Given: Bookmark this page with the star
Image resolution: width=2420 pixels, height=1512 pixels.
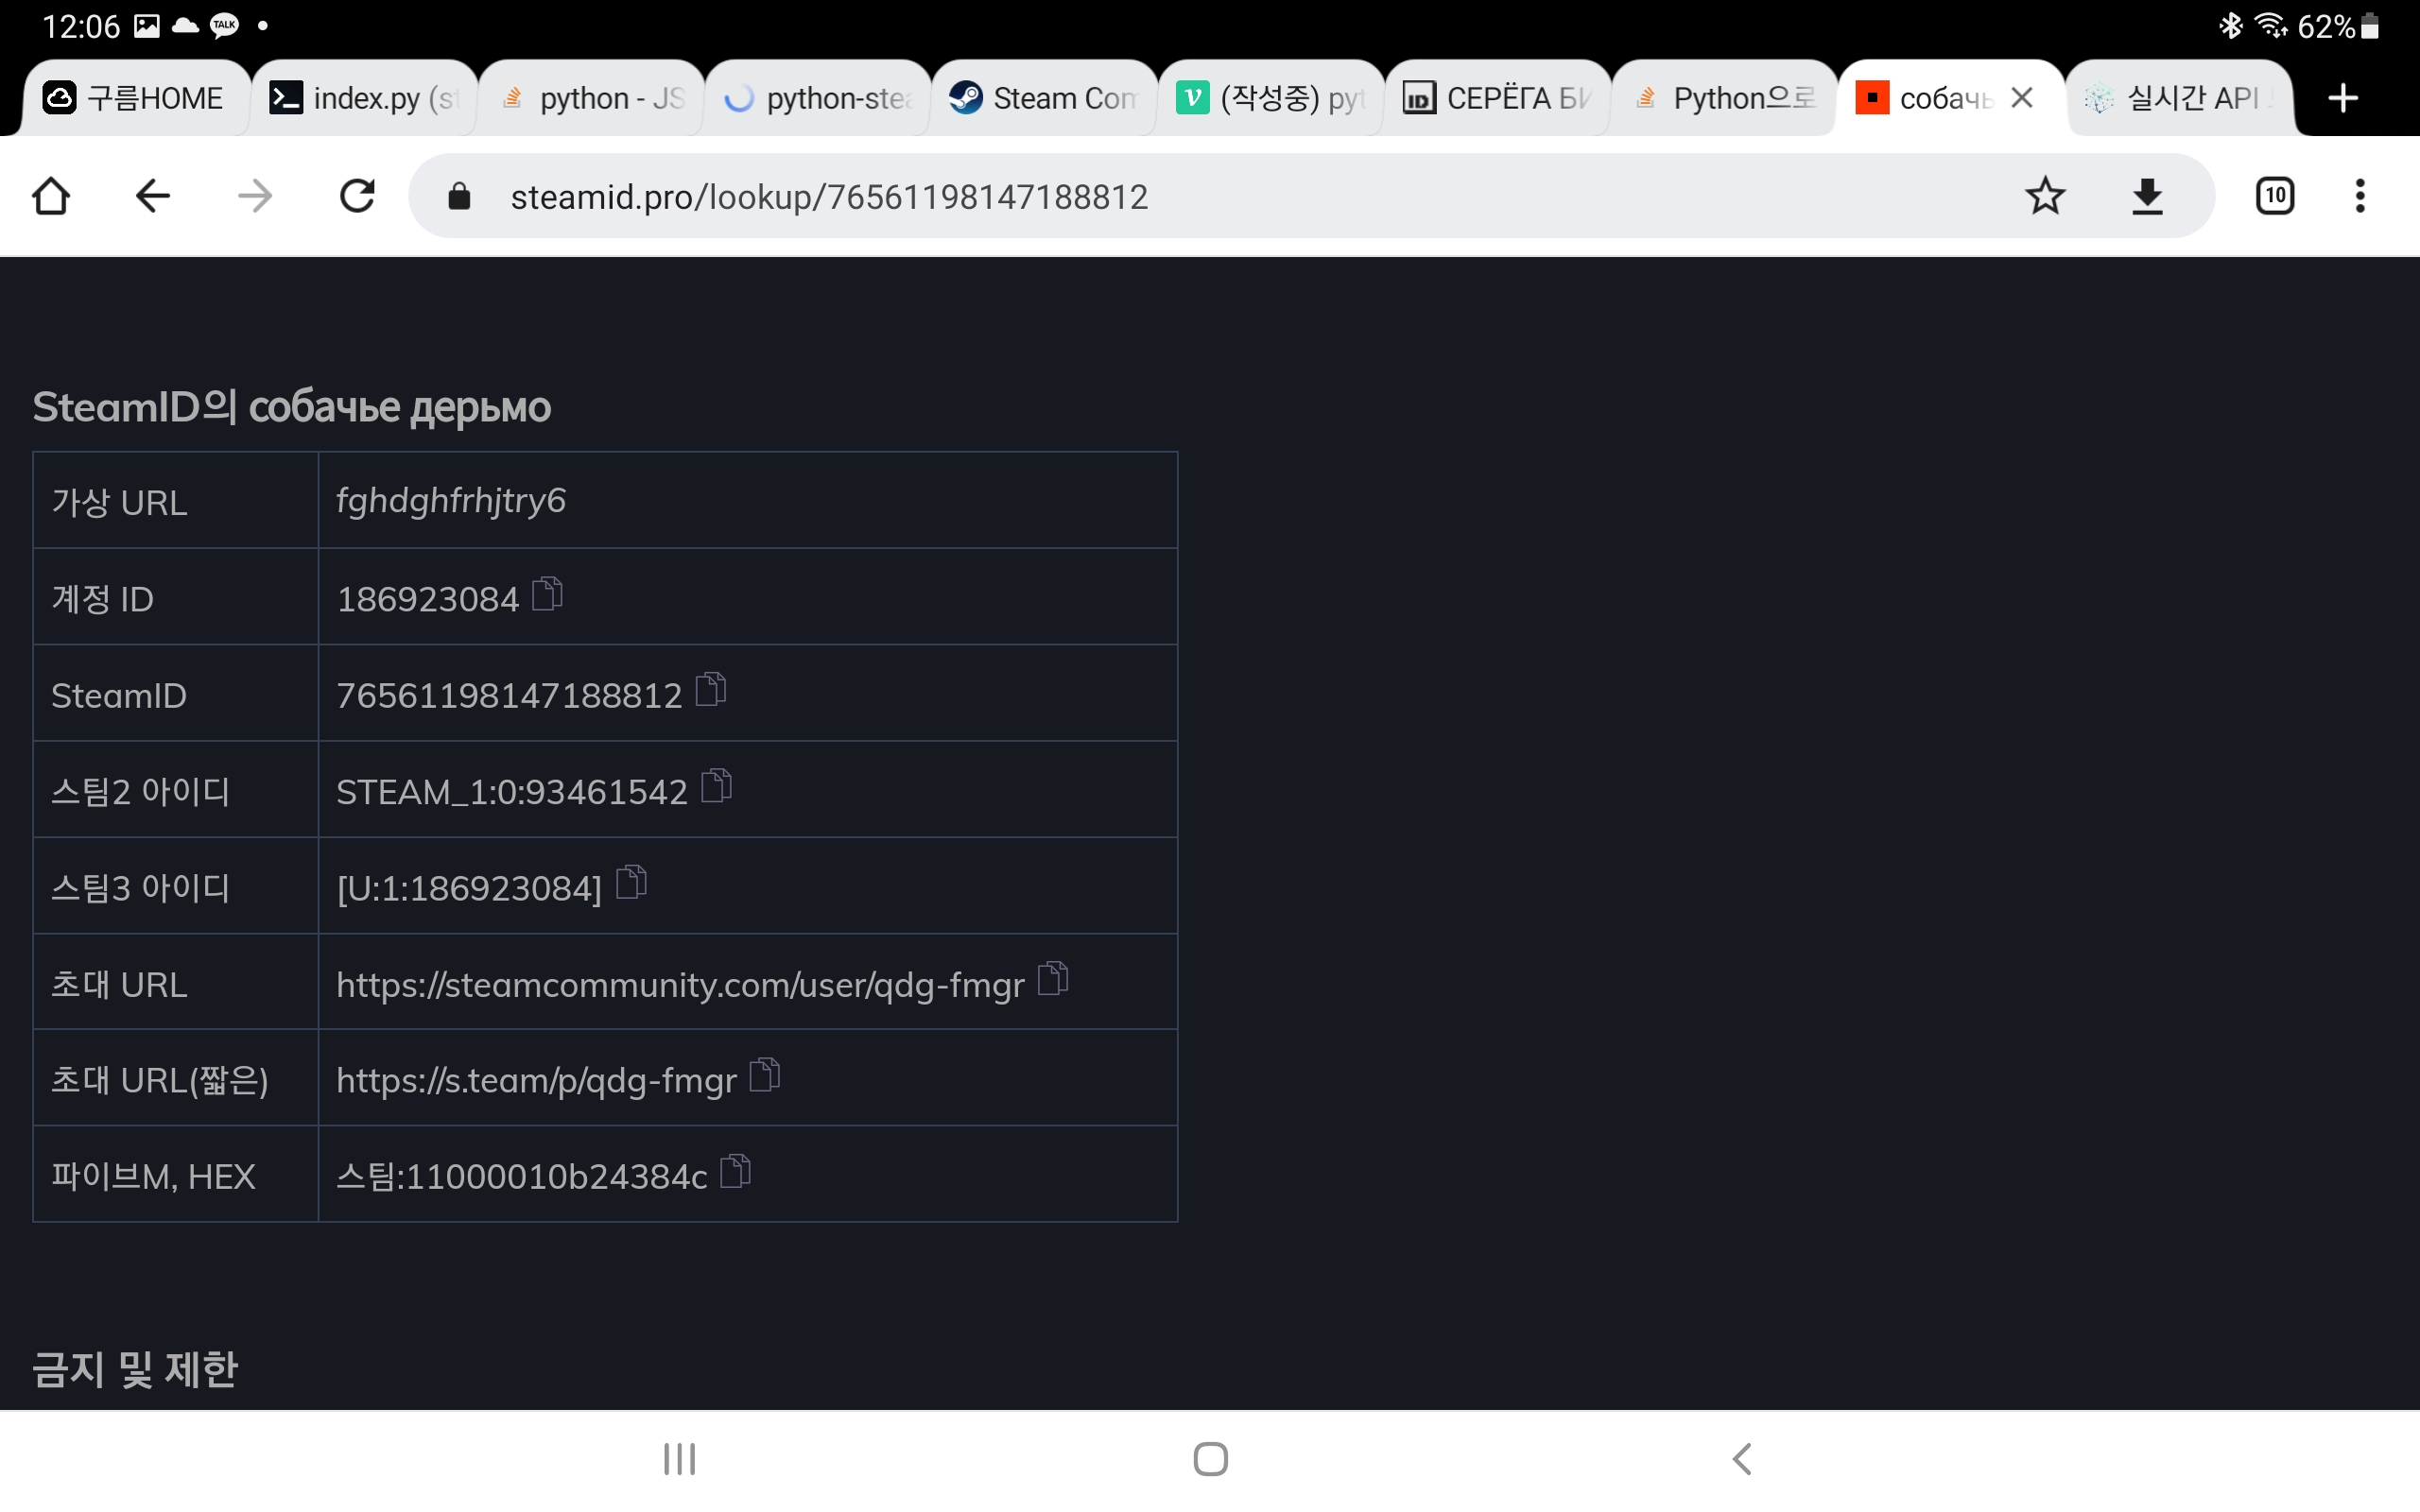Looking at the screenshot, I should click(x=2045, y=196).
